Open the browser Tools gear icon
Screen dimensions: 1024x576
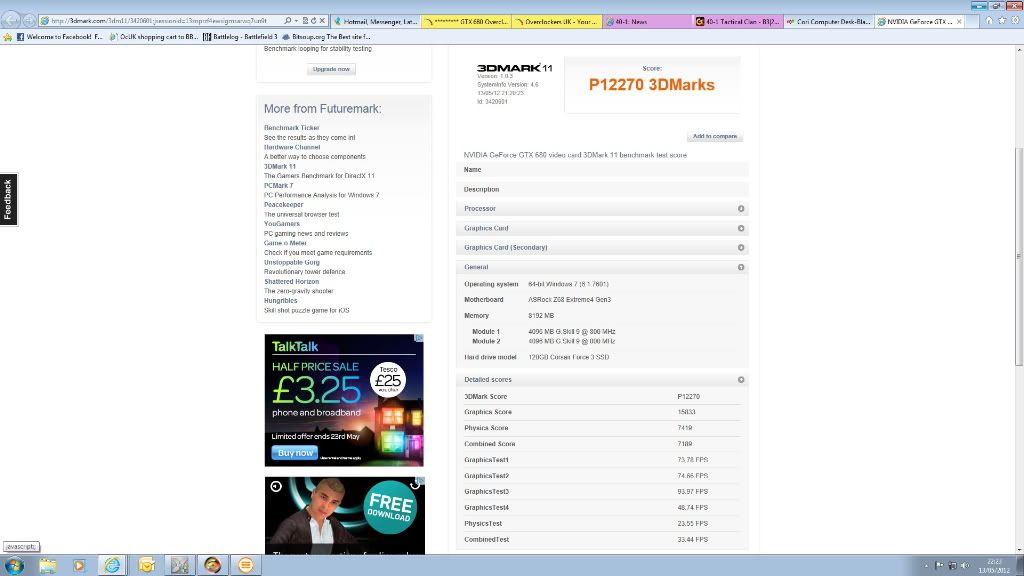1015,21
